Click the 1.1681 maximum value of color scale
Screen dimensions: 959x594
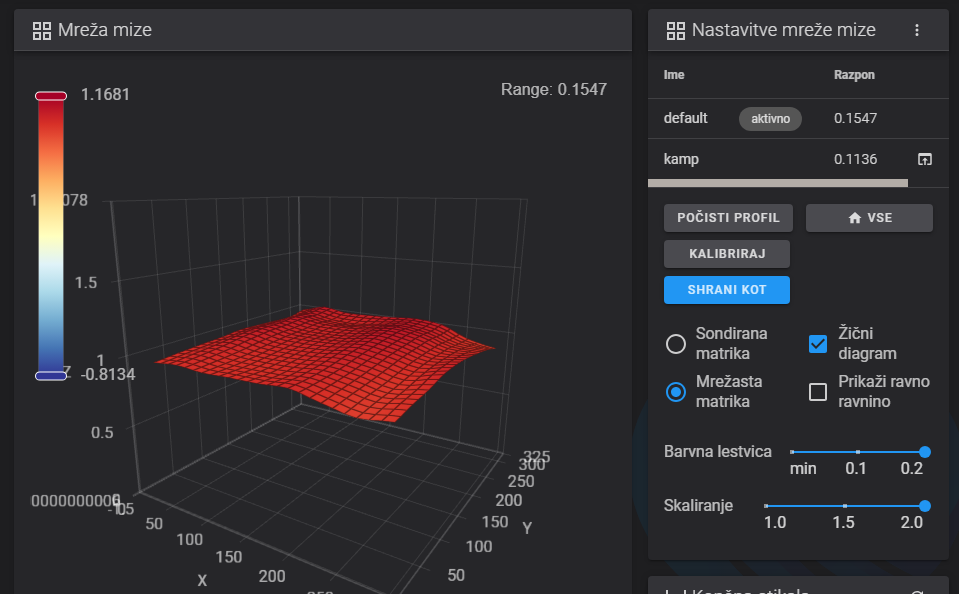pyautogui.click(x=105, y=94)
